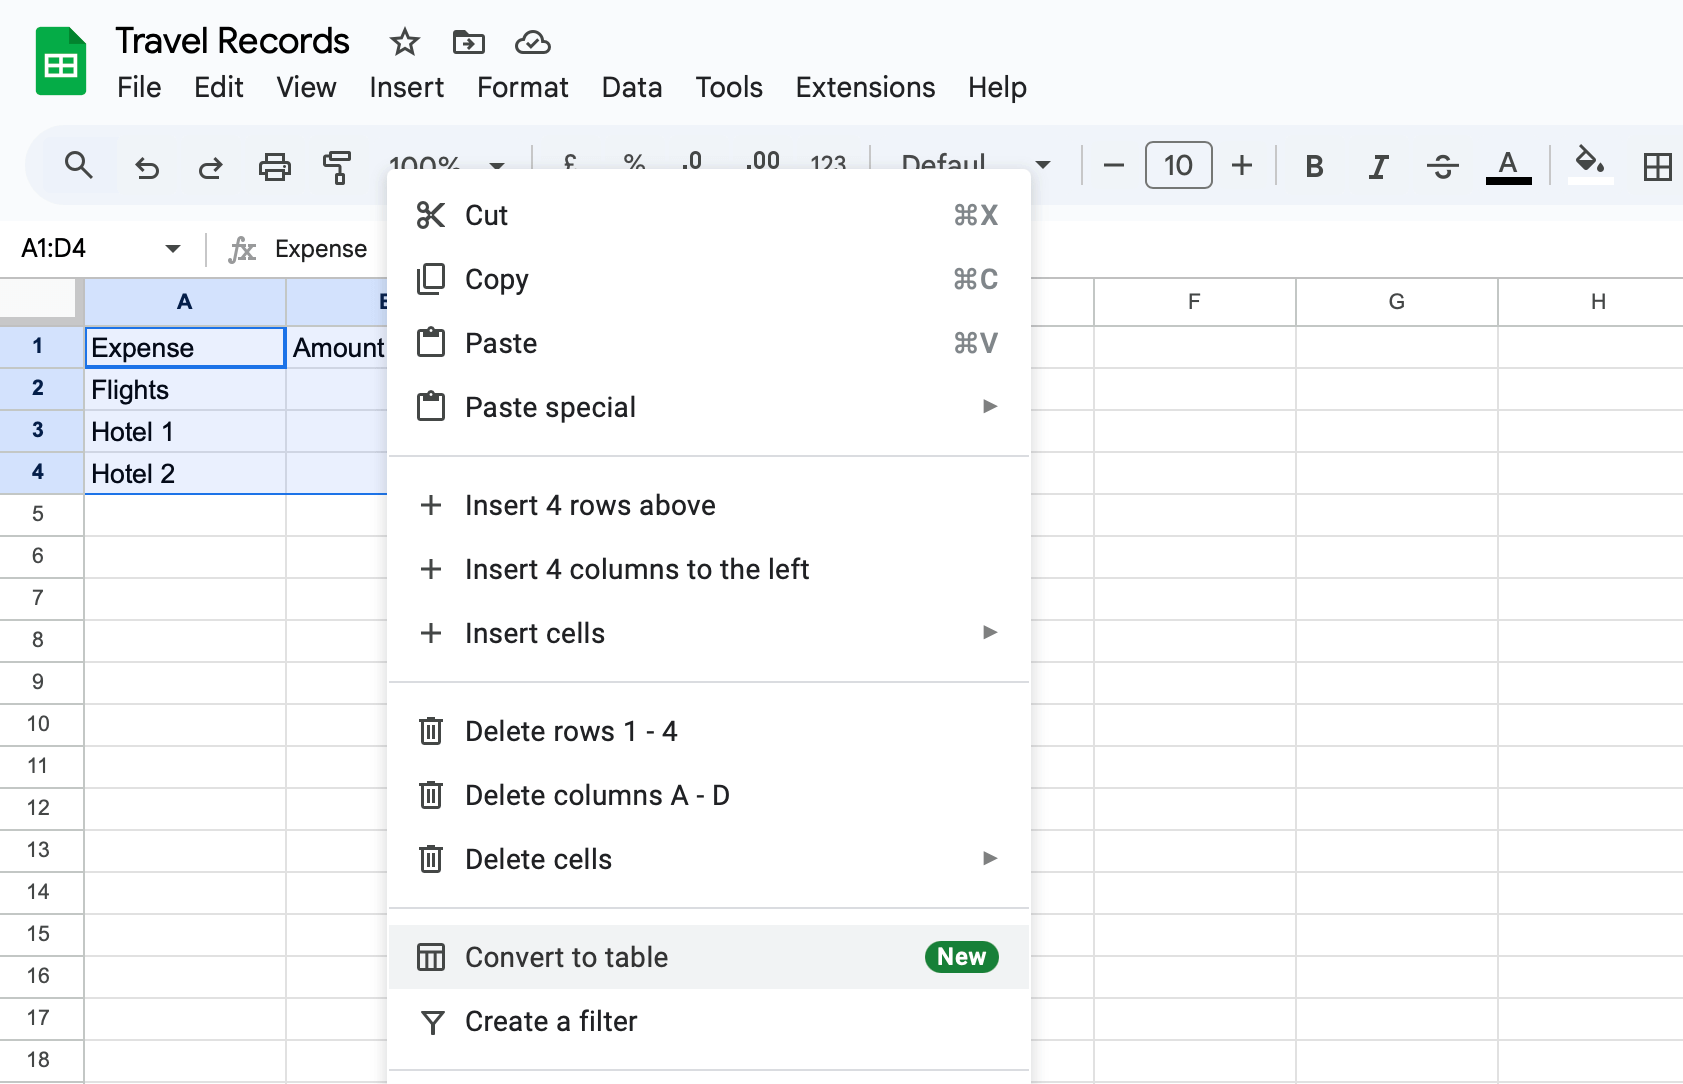Decrease font size with minus button

point(1114,166)
